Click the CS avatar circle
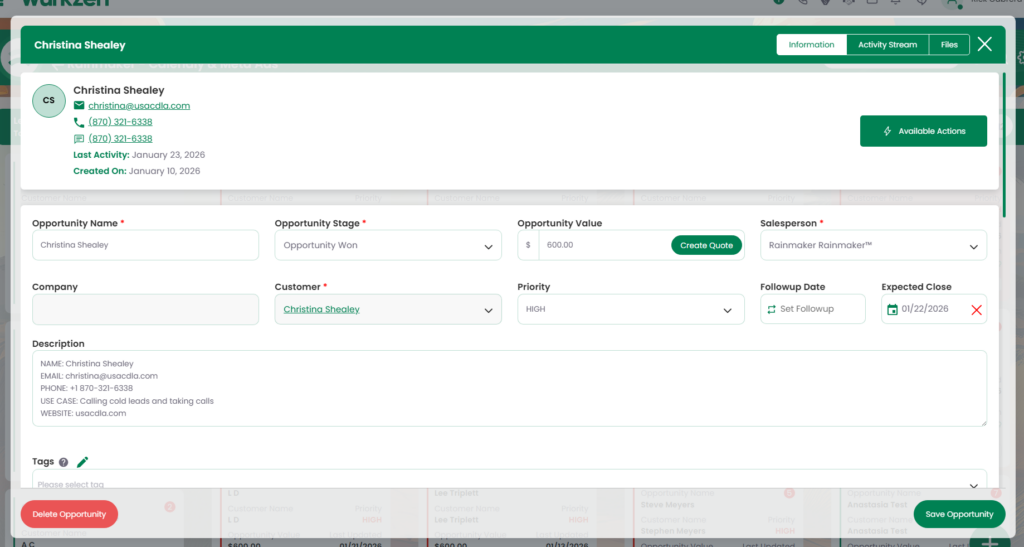This screenshot has height=547, width=1024. click(x=49, y=101)
